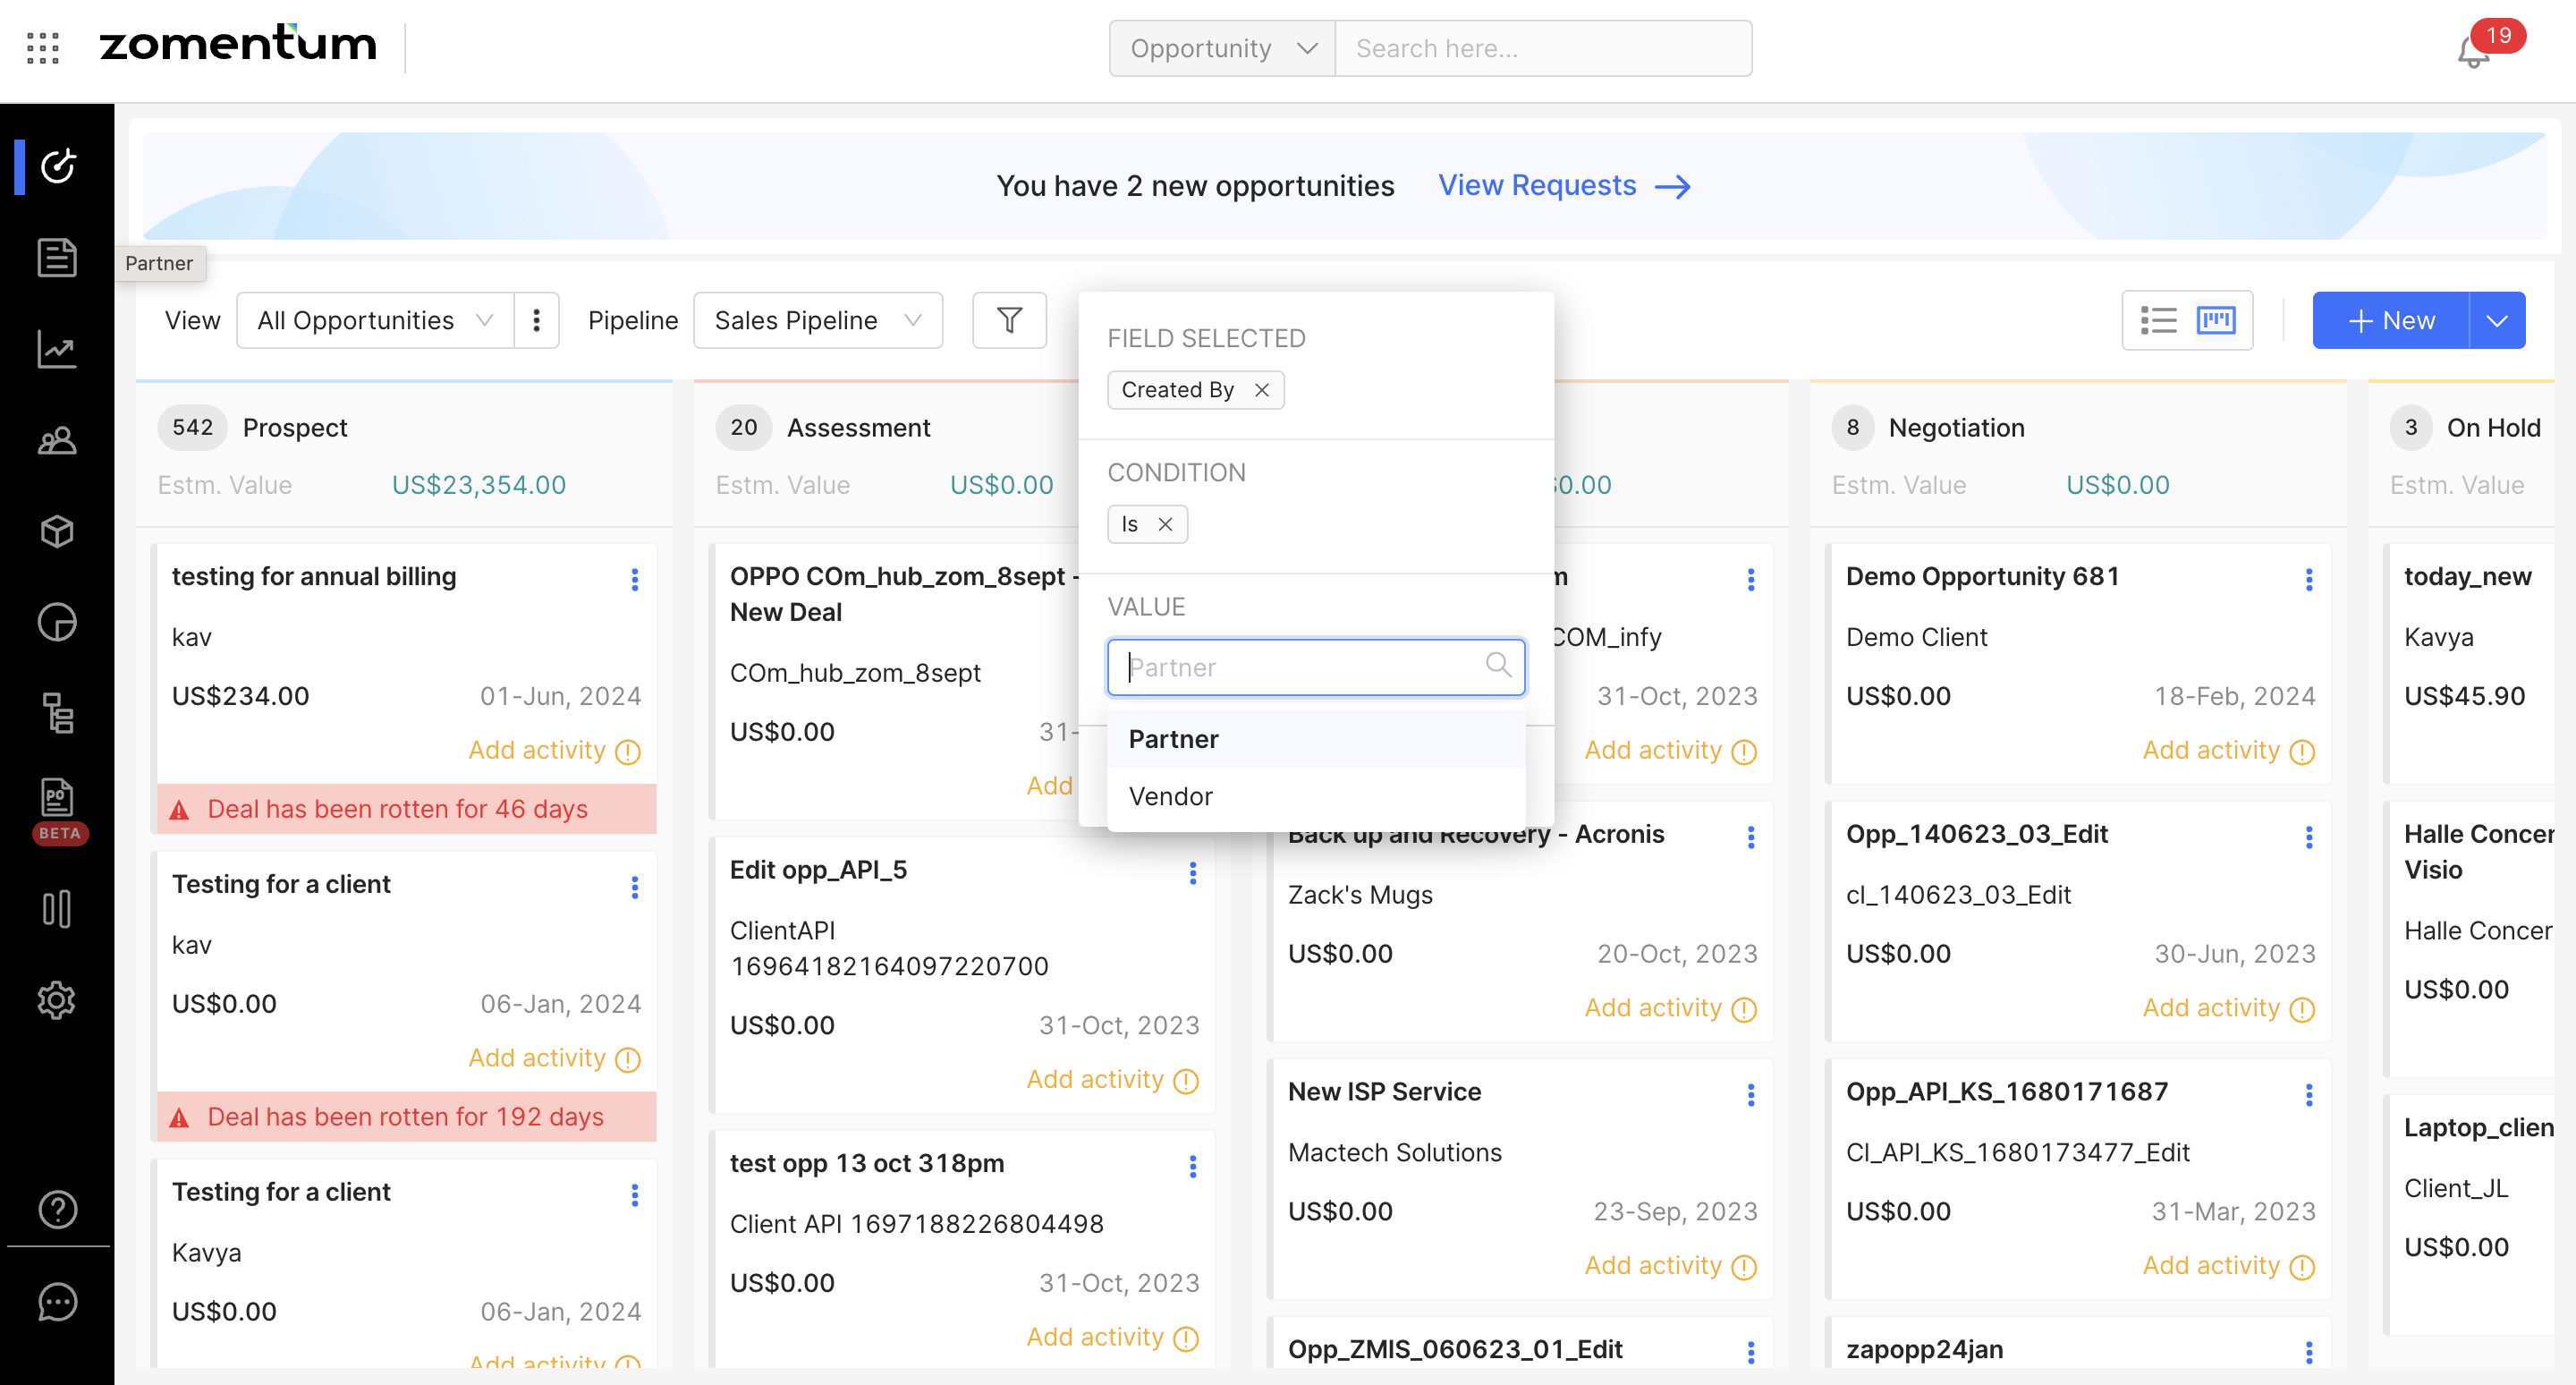The image size is (2576, 1385).
Task: Open the Products box icon in sidebar
Action: 57,531
